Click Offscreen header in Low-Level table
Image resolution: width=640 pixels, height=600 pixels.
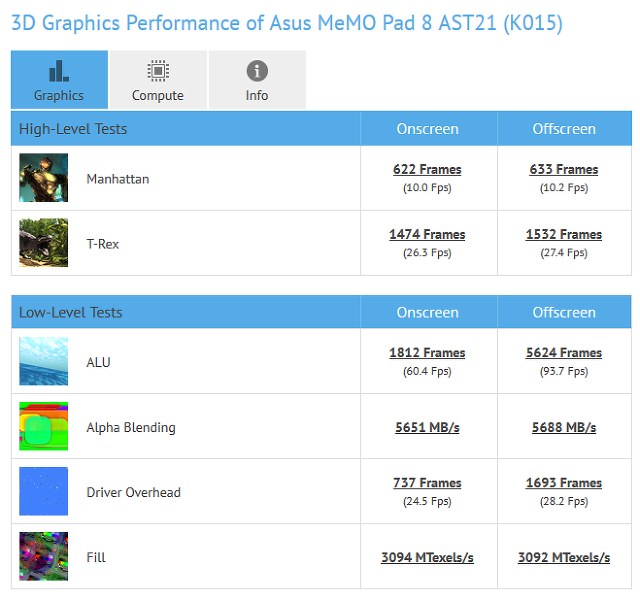[564, 313]
